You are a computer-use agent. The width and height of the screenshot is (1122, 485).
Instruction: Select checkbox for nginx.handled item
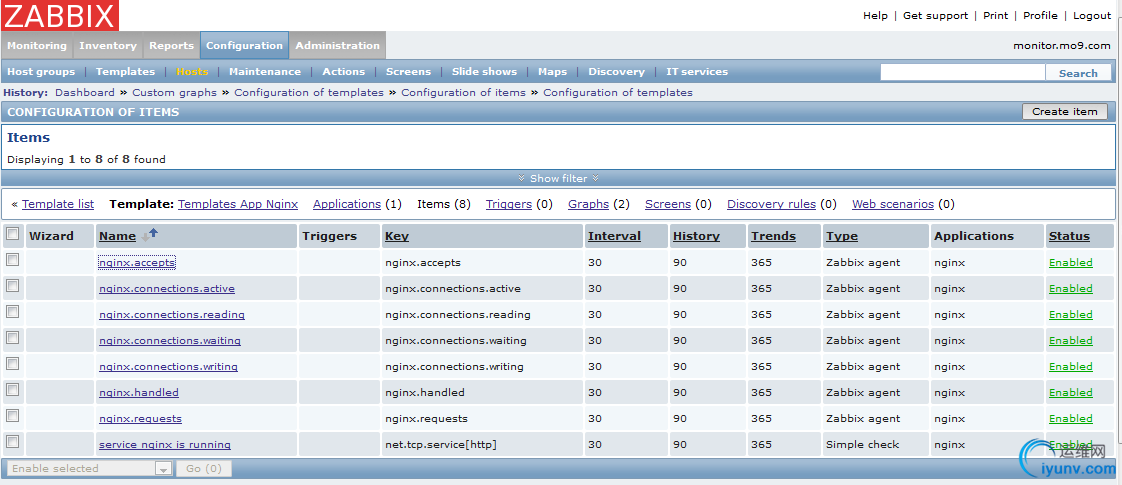tap(13, 390)
